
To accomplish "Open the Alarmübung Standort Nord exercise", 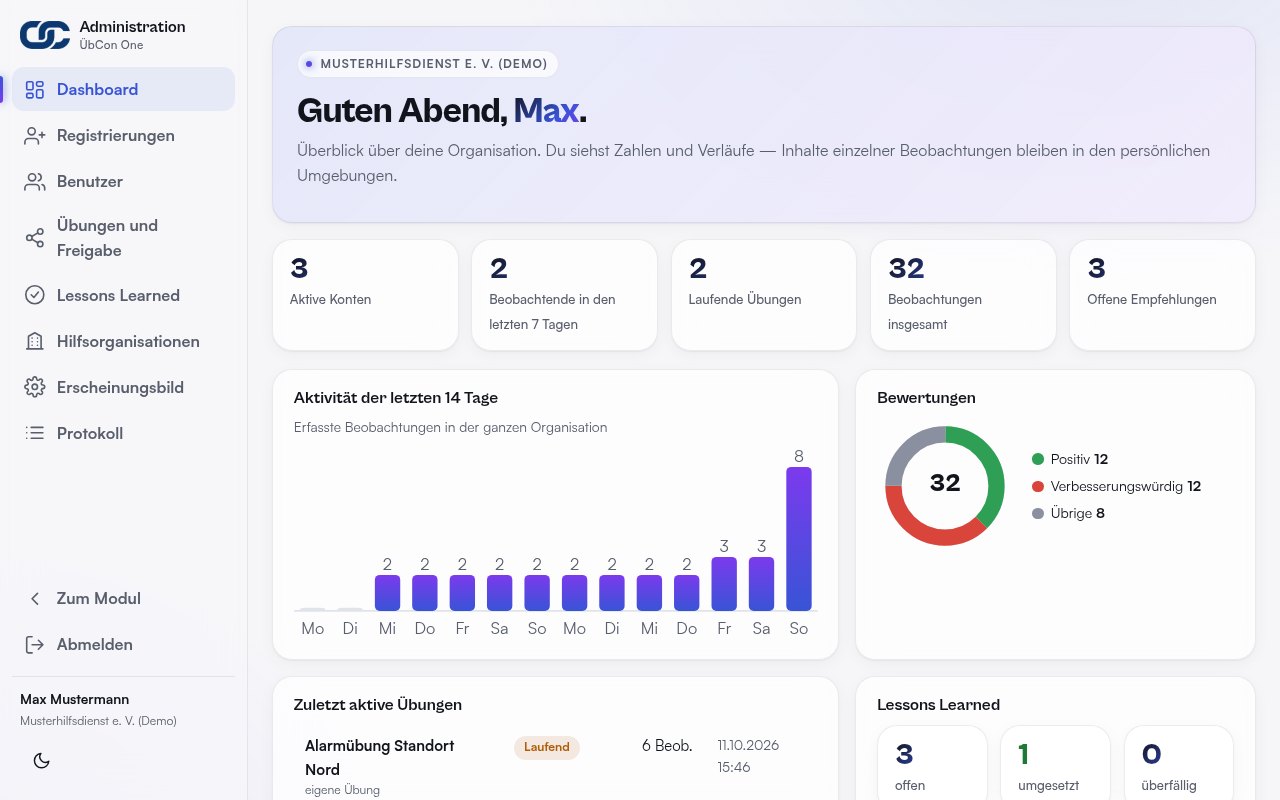I will [x=380, y=758].
